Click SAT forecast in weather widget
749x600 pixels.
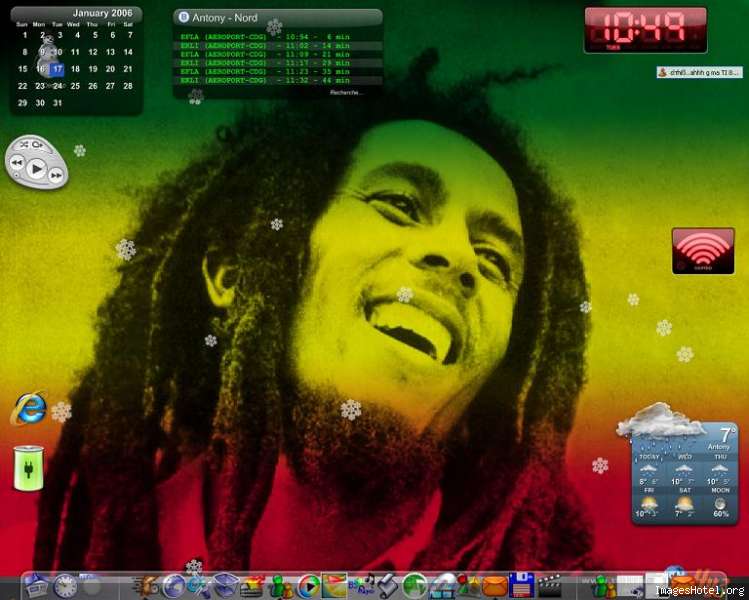(685, 503)
